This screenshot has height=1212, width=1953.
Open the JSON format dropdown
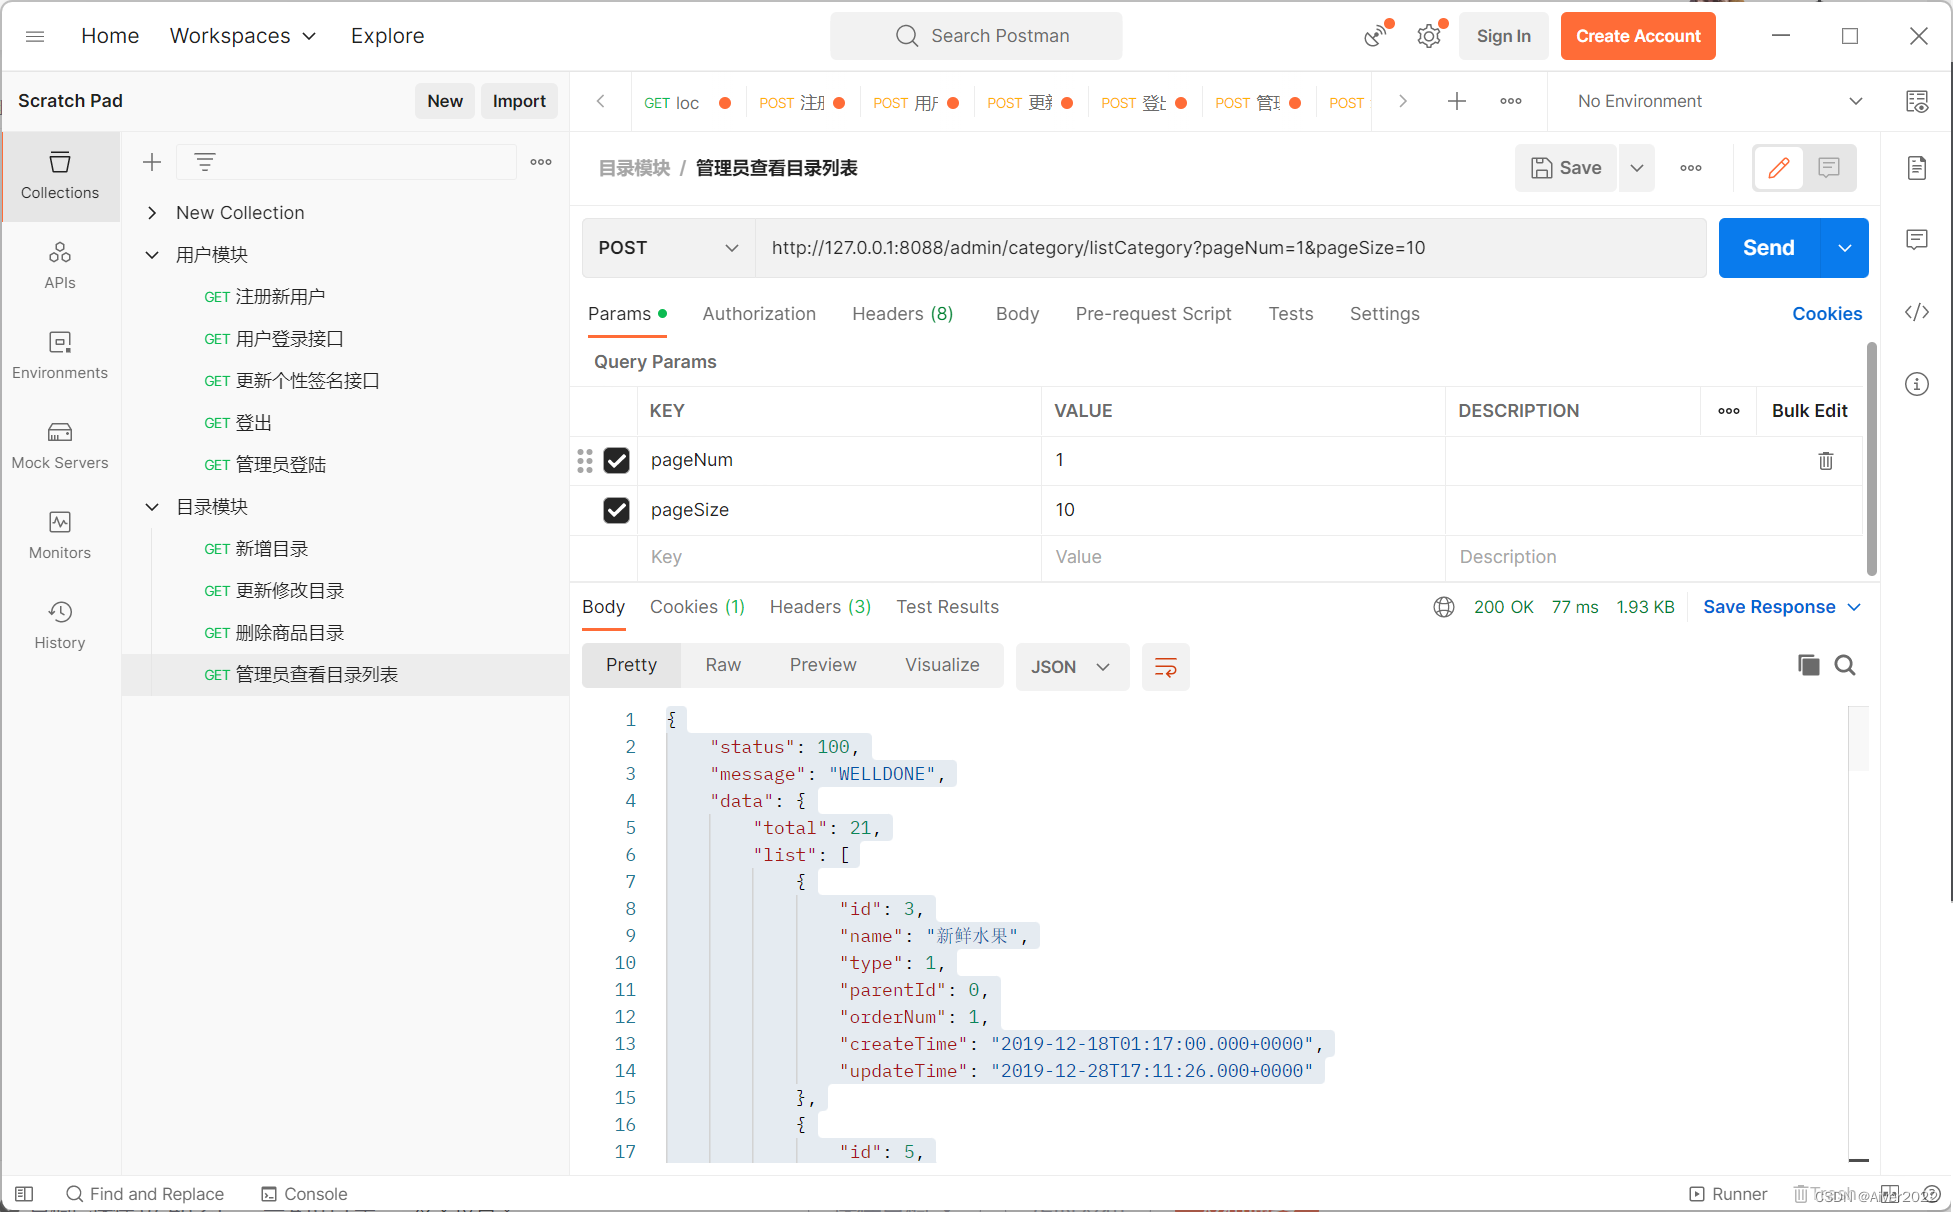pos(1071,667)
